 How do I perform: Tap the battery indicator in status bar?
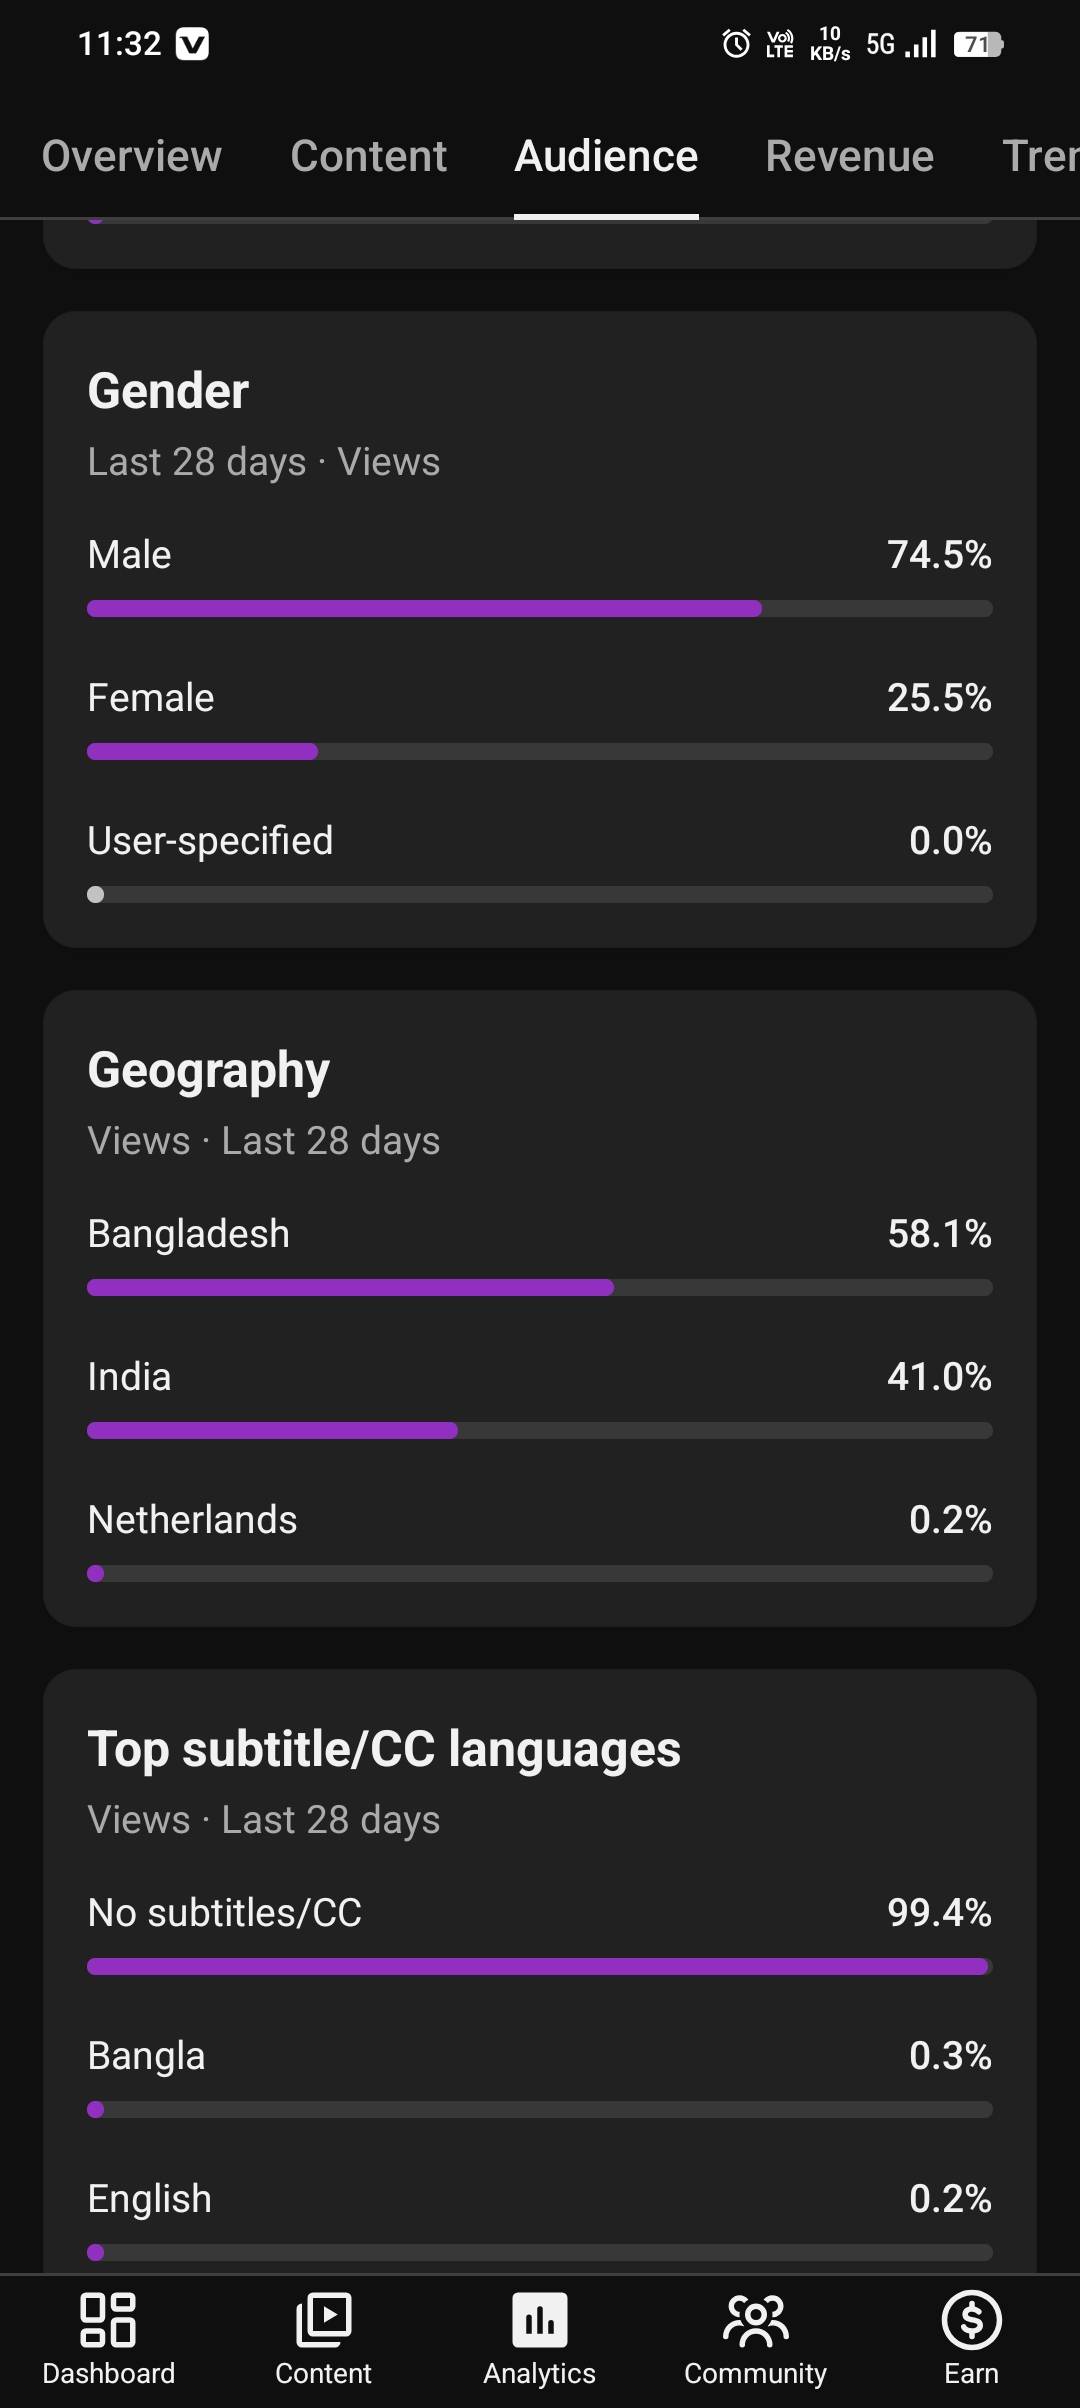pyautogui.click(x=978, y=44)
